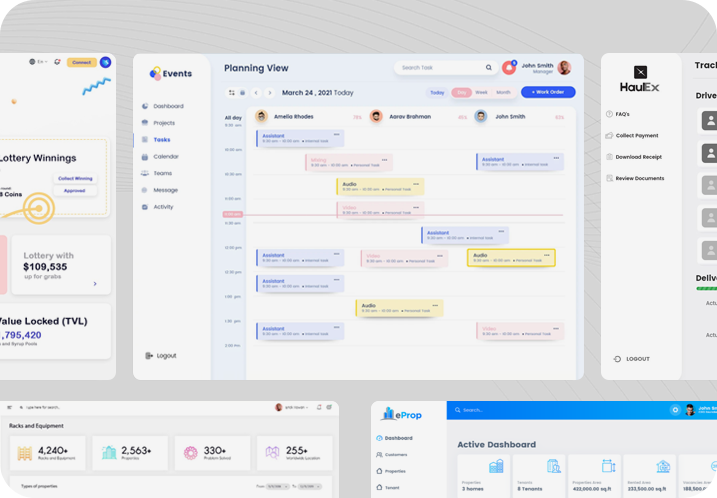The height and width of the screenshot is (498, 717).
Task: Create a new Work Order
Action: tap(548, 92)
